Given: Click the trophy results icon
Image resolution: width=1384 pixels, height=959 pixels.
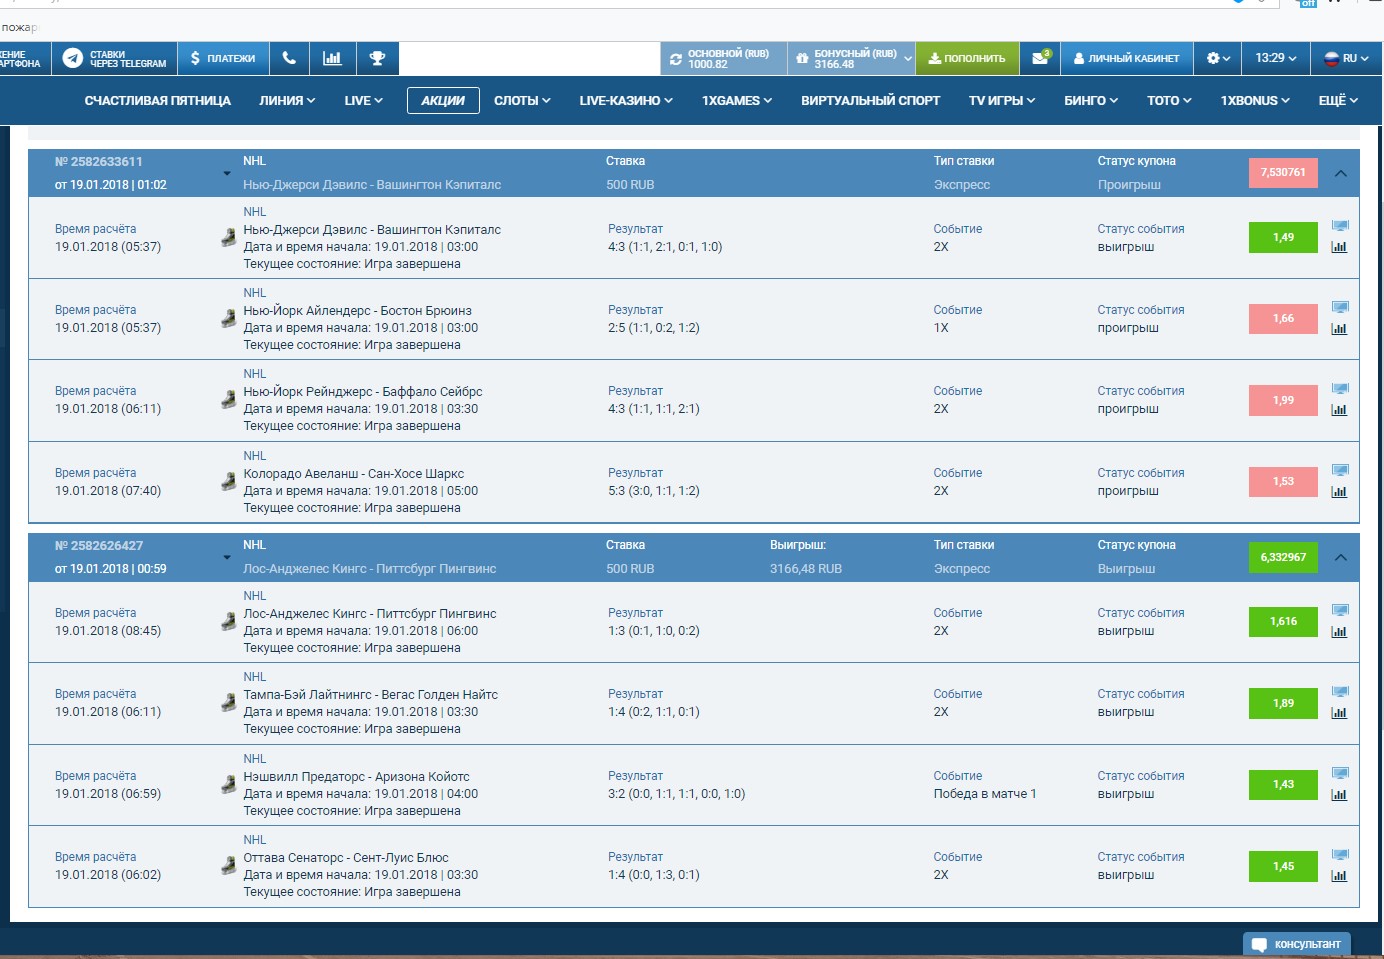Looking at the screenshot, I should pos(377,57).
